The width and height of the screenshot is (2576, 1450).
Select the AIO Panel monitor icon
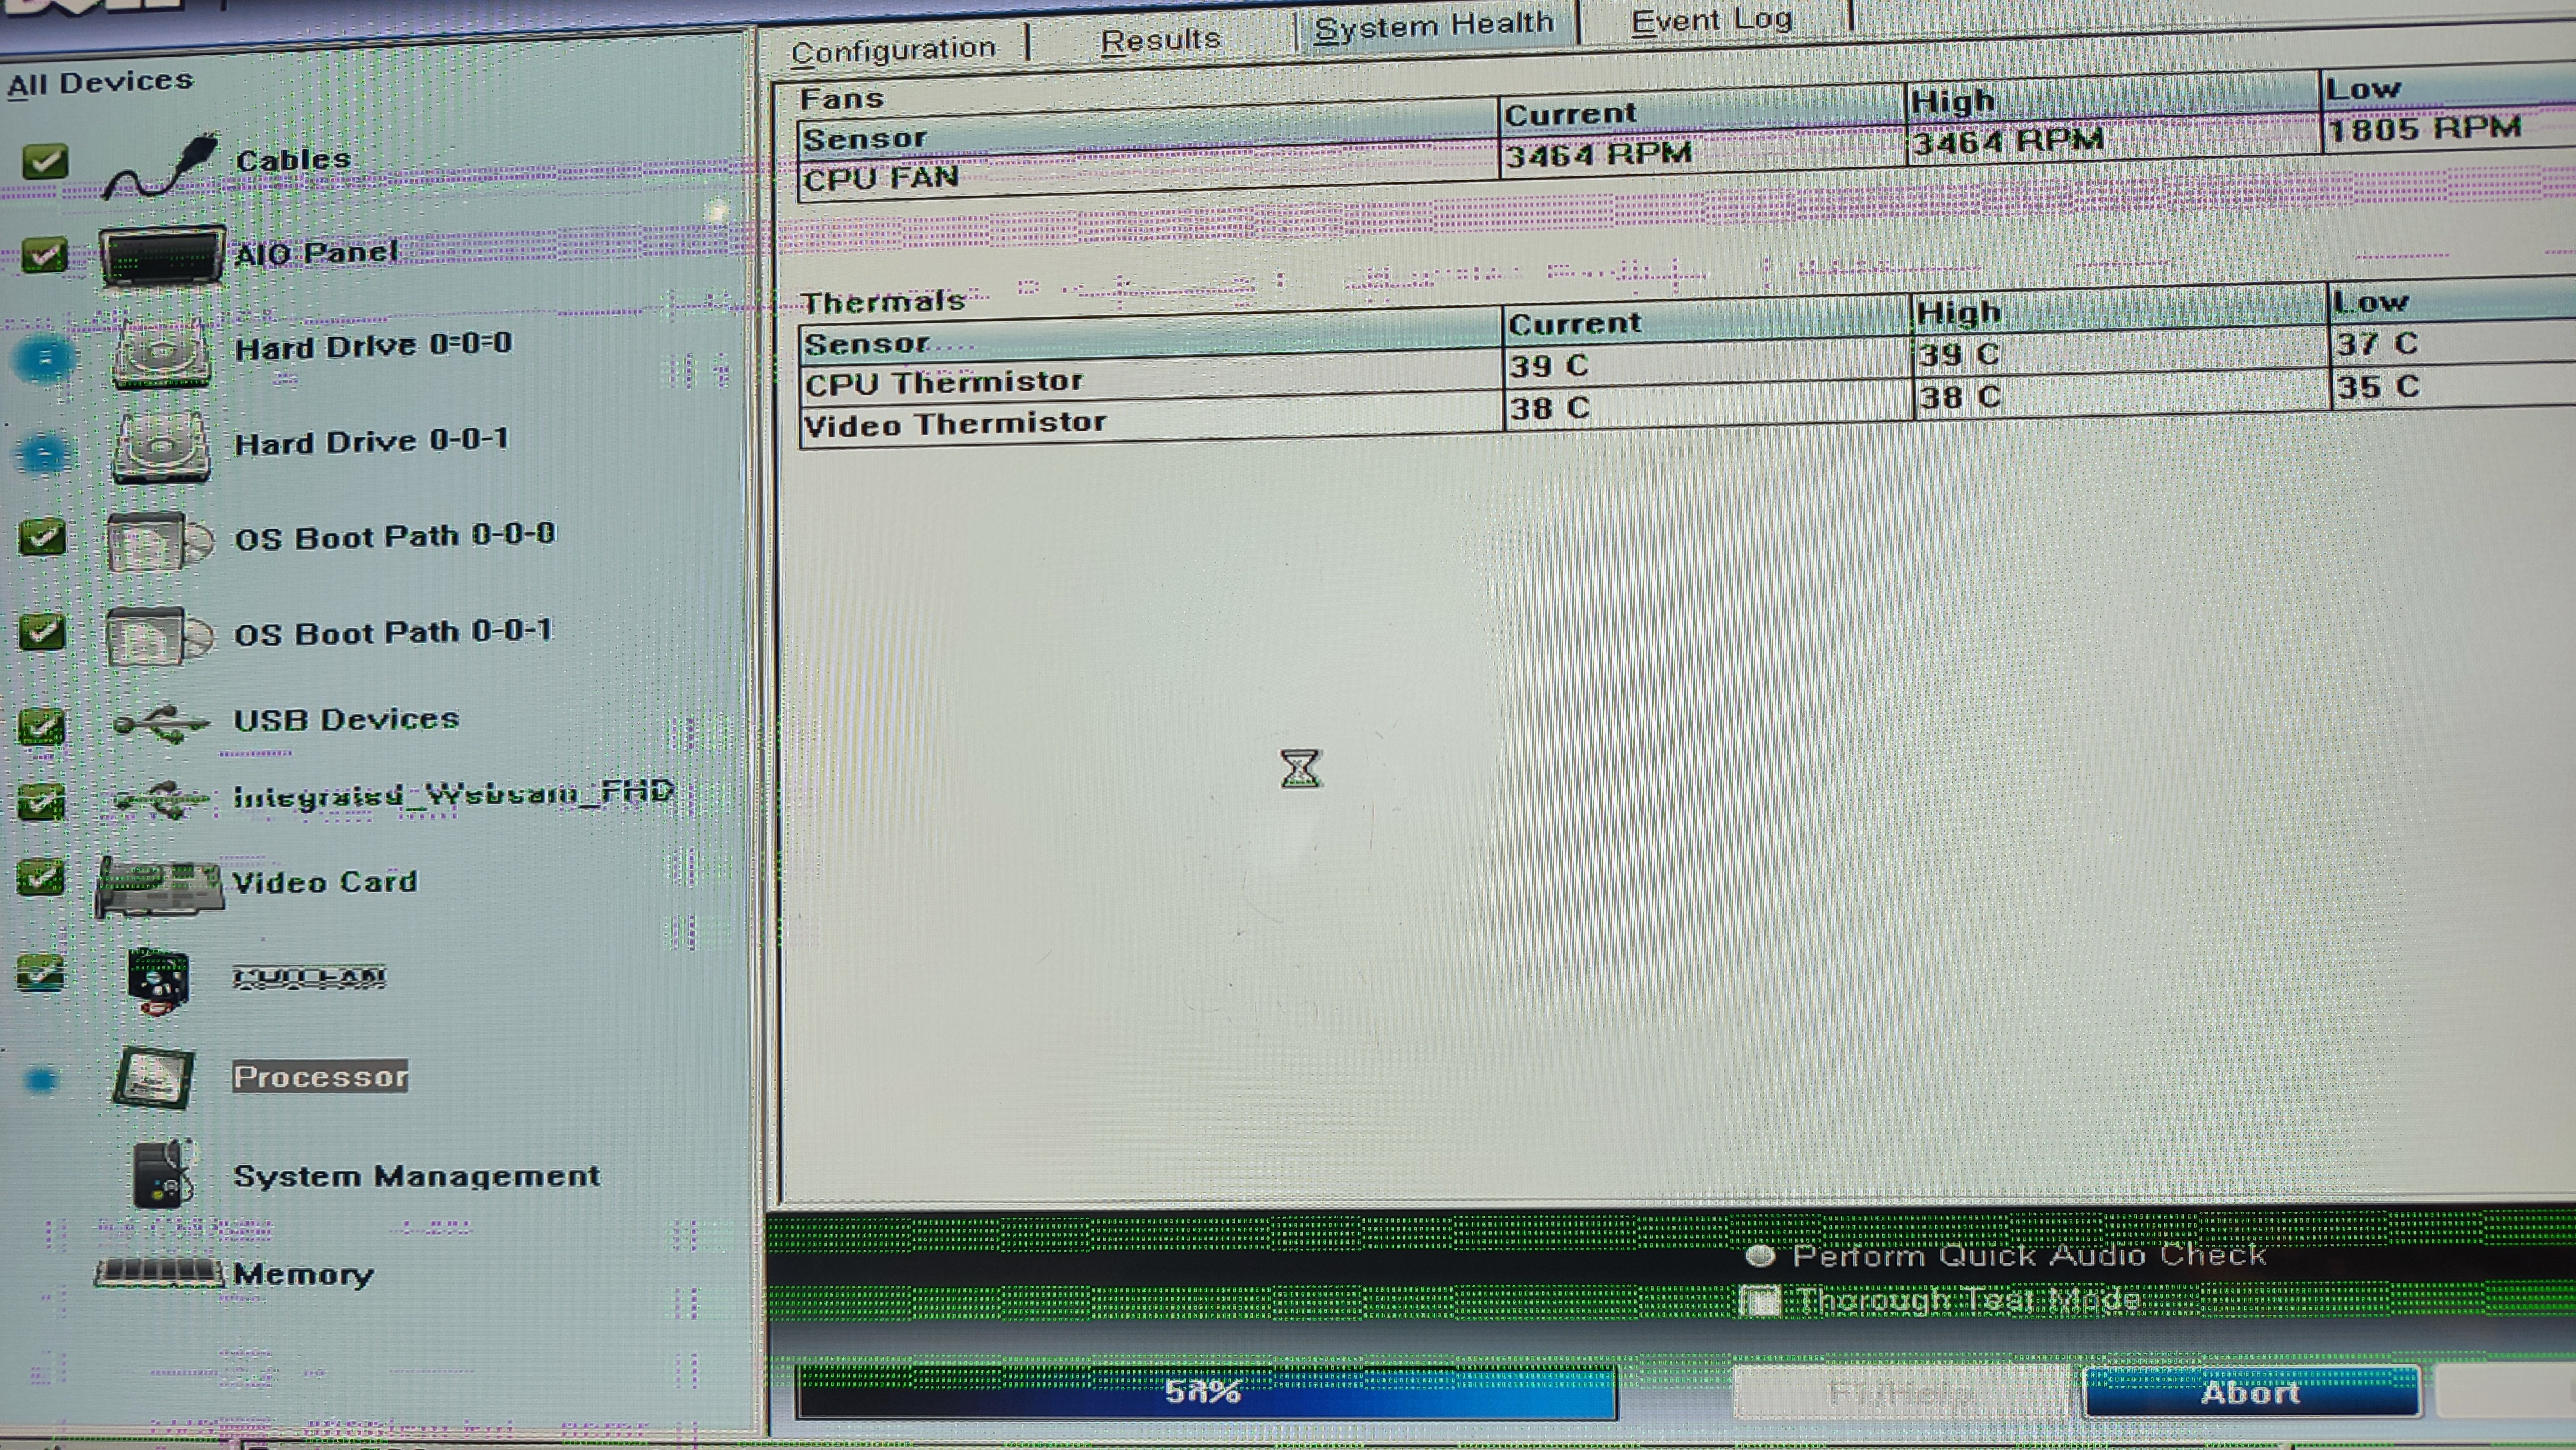(160, 257)
